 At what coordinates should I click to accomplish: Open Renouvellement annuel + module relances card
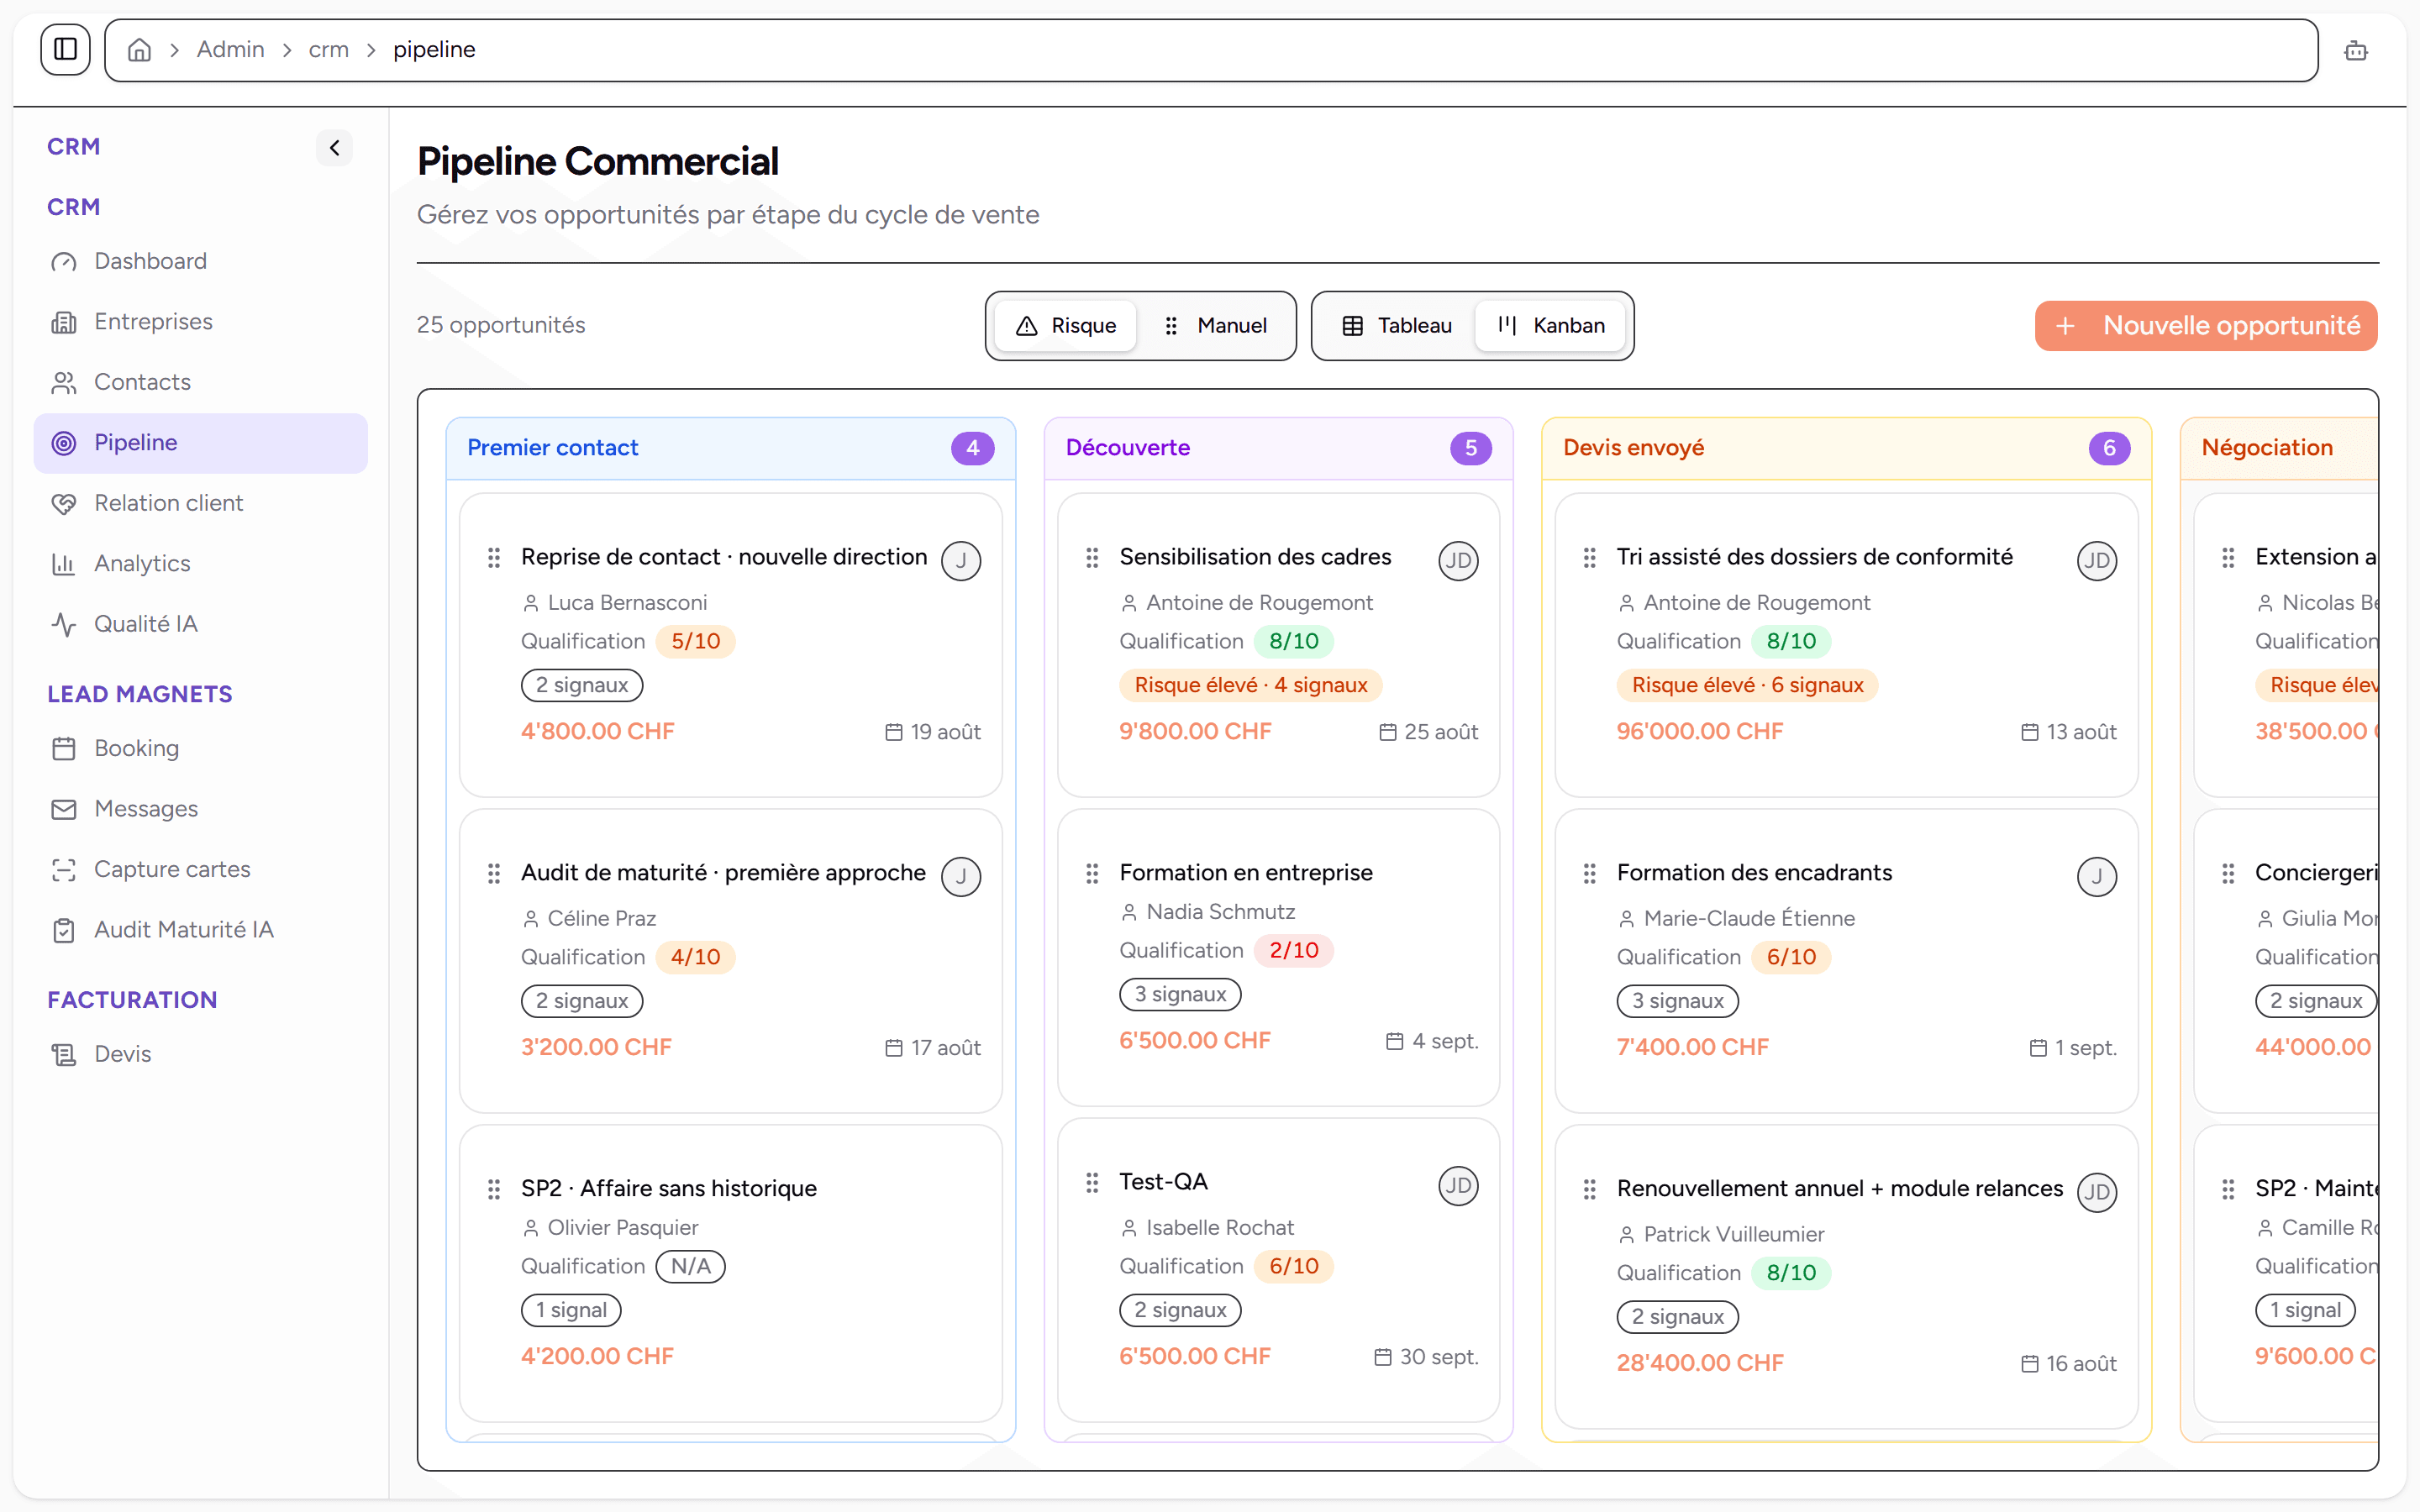[1846, 1276]
